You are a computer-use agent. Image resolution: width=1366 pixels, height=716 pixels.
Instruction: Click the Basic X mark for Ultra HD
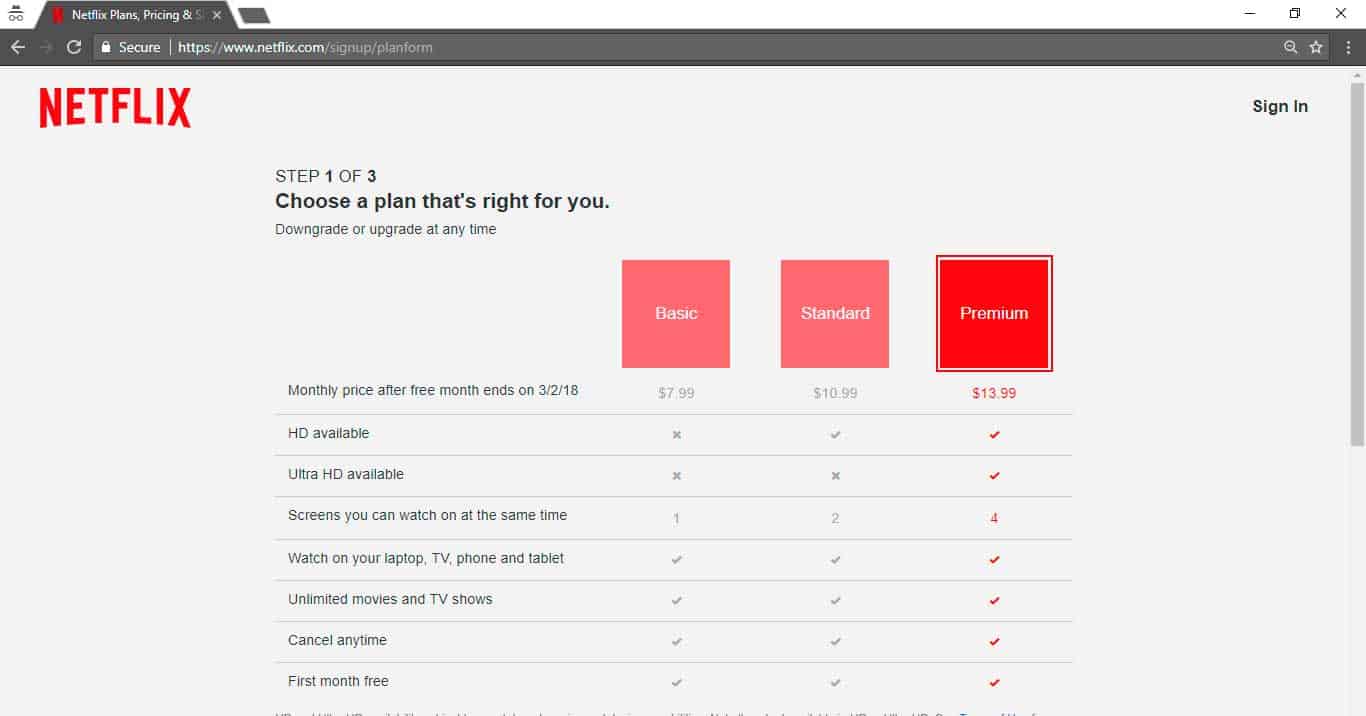(x=676, y=476)
